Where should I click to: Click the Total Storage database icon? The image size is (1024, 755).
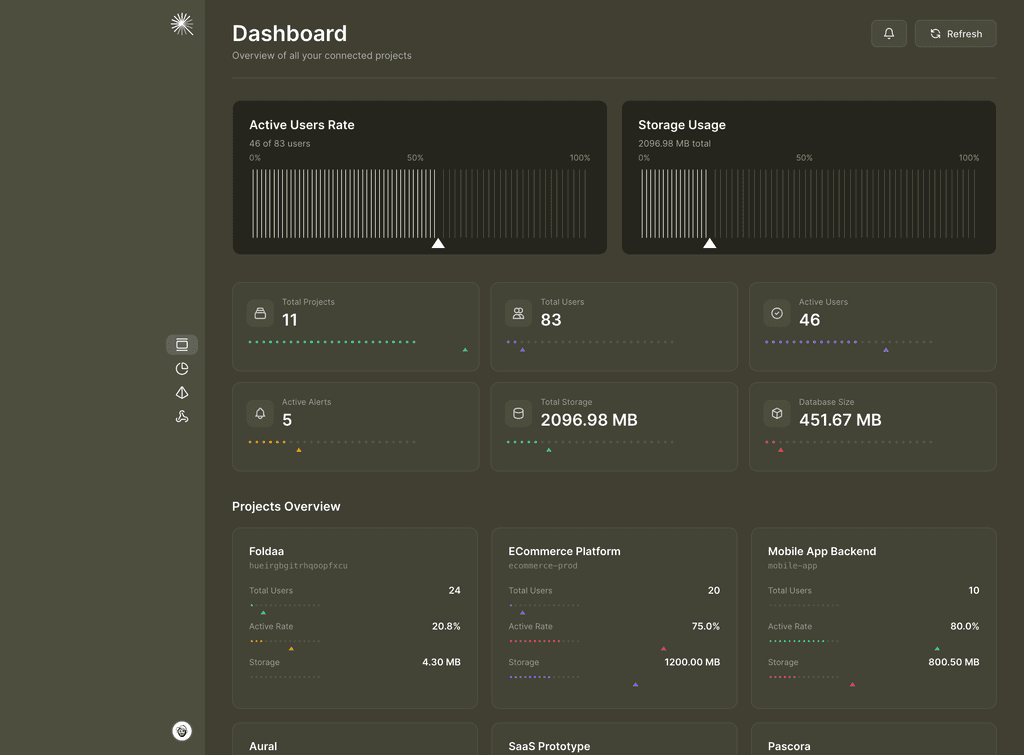coord(519,413)
